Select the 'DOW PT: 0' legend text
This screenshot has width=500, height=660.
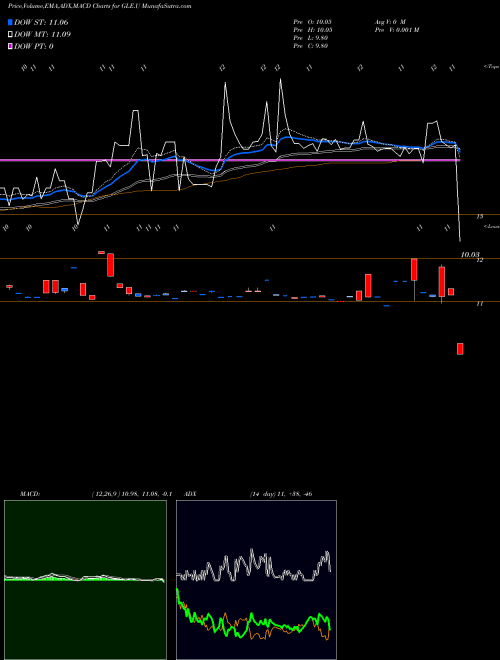34,46
